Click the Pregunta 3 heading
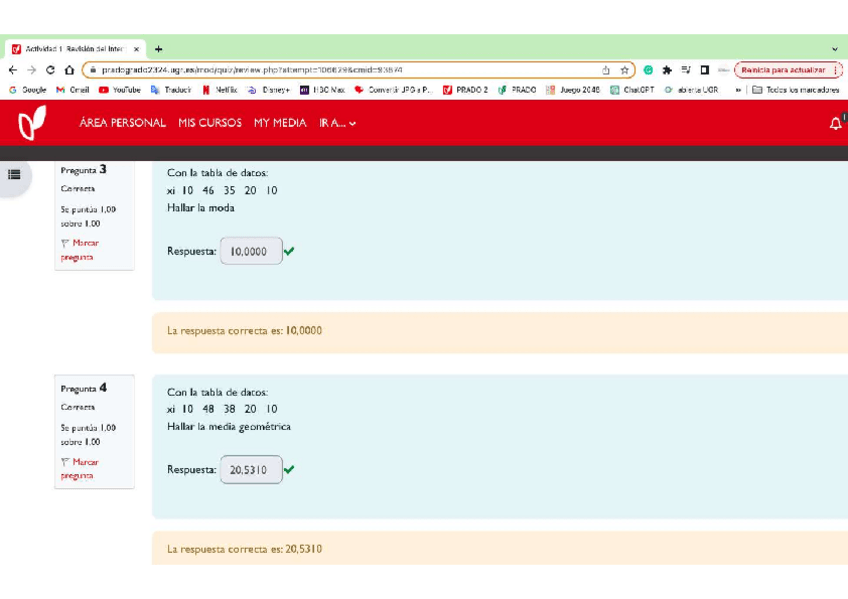Viewport: 848px width, 599px height. point(83,170)
